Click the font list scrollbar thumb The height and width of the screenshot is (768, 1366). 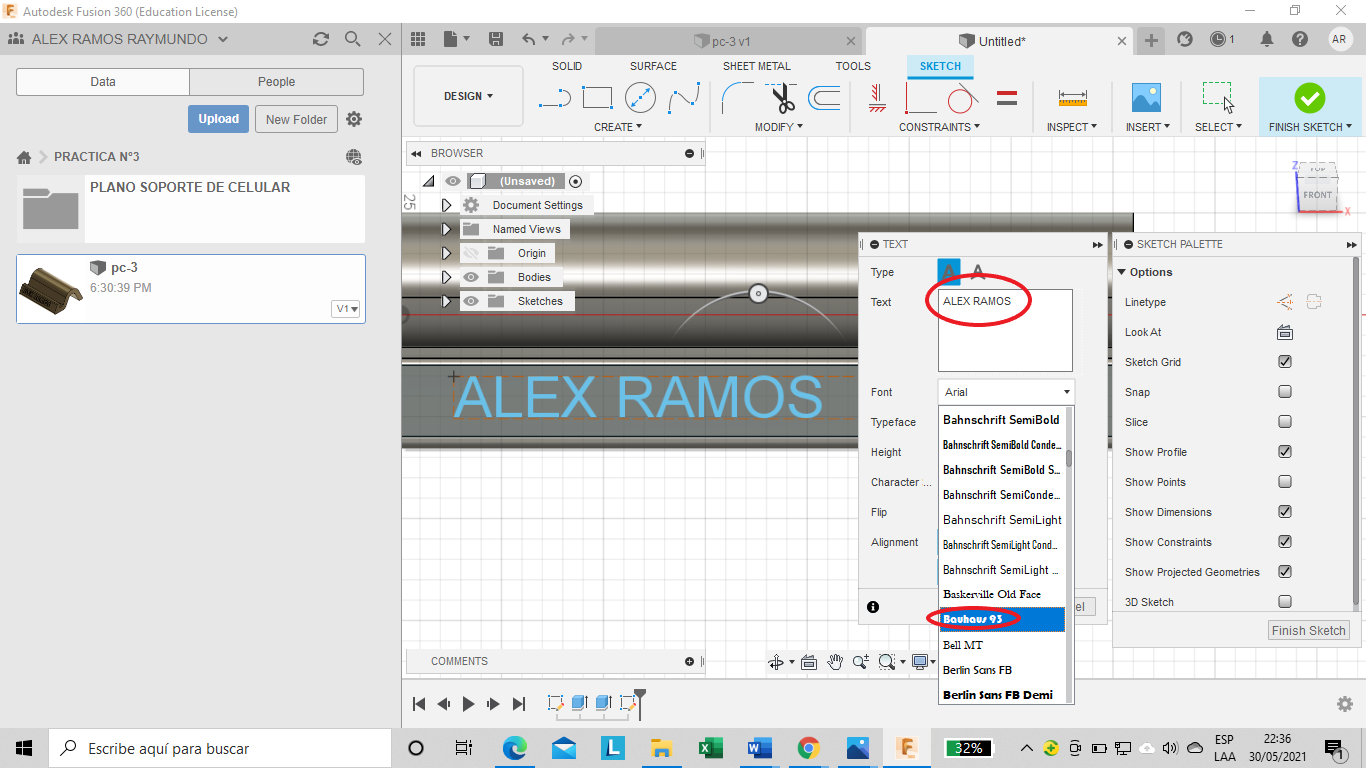tap(1069, 458)
